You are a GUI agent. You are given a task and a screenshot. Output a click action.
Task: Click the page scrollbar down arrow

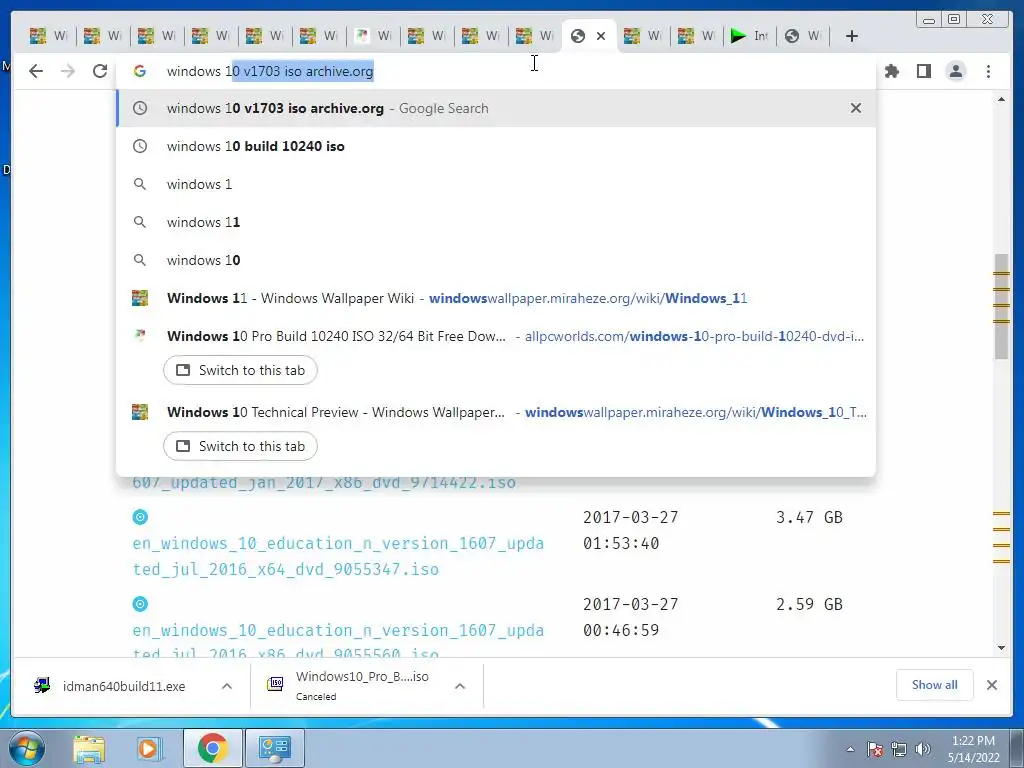[x=1001, y=648]
